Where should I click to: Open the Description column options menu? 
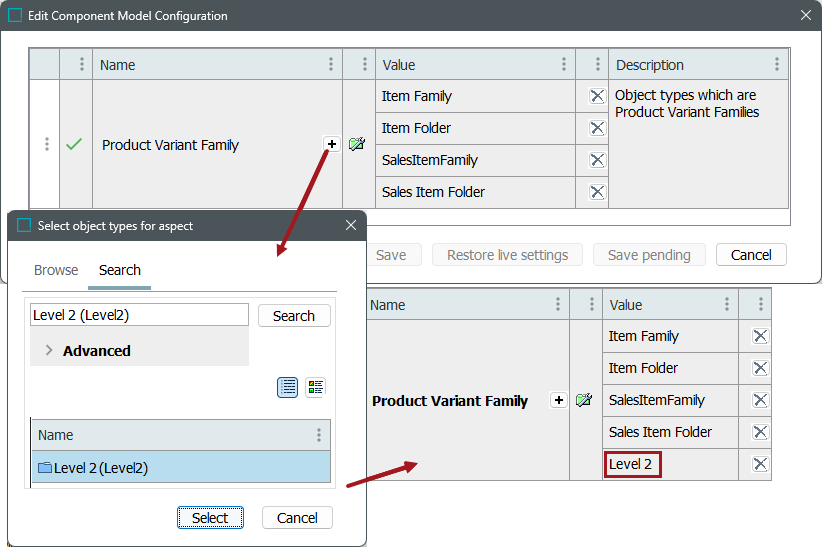(776, 65)
